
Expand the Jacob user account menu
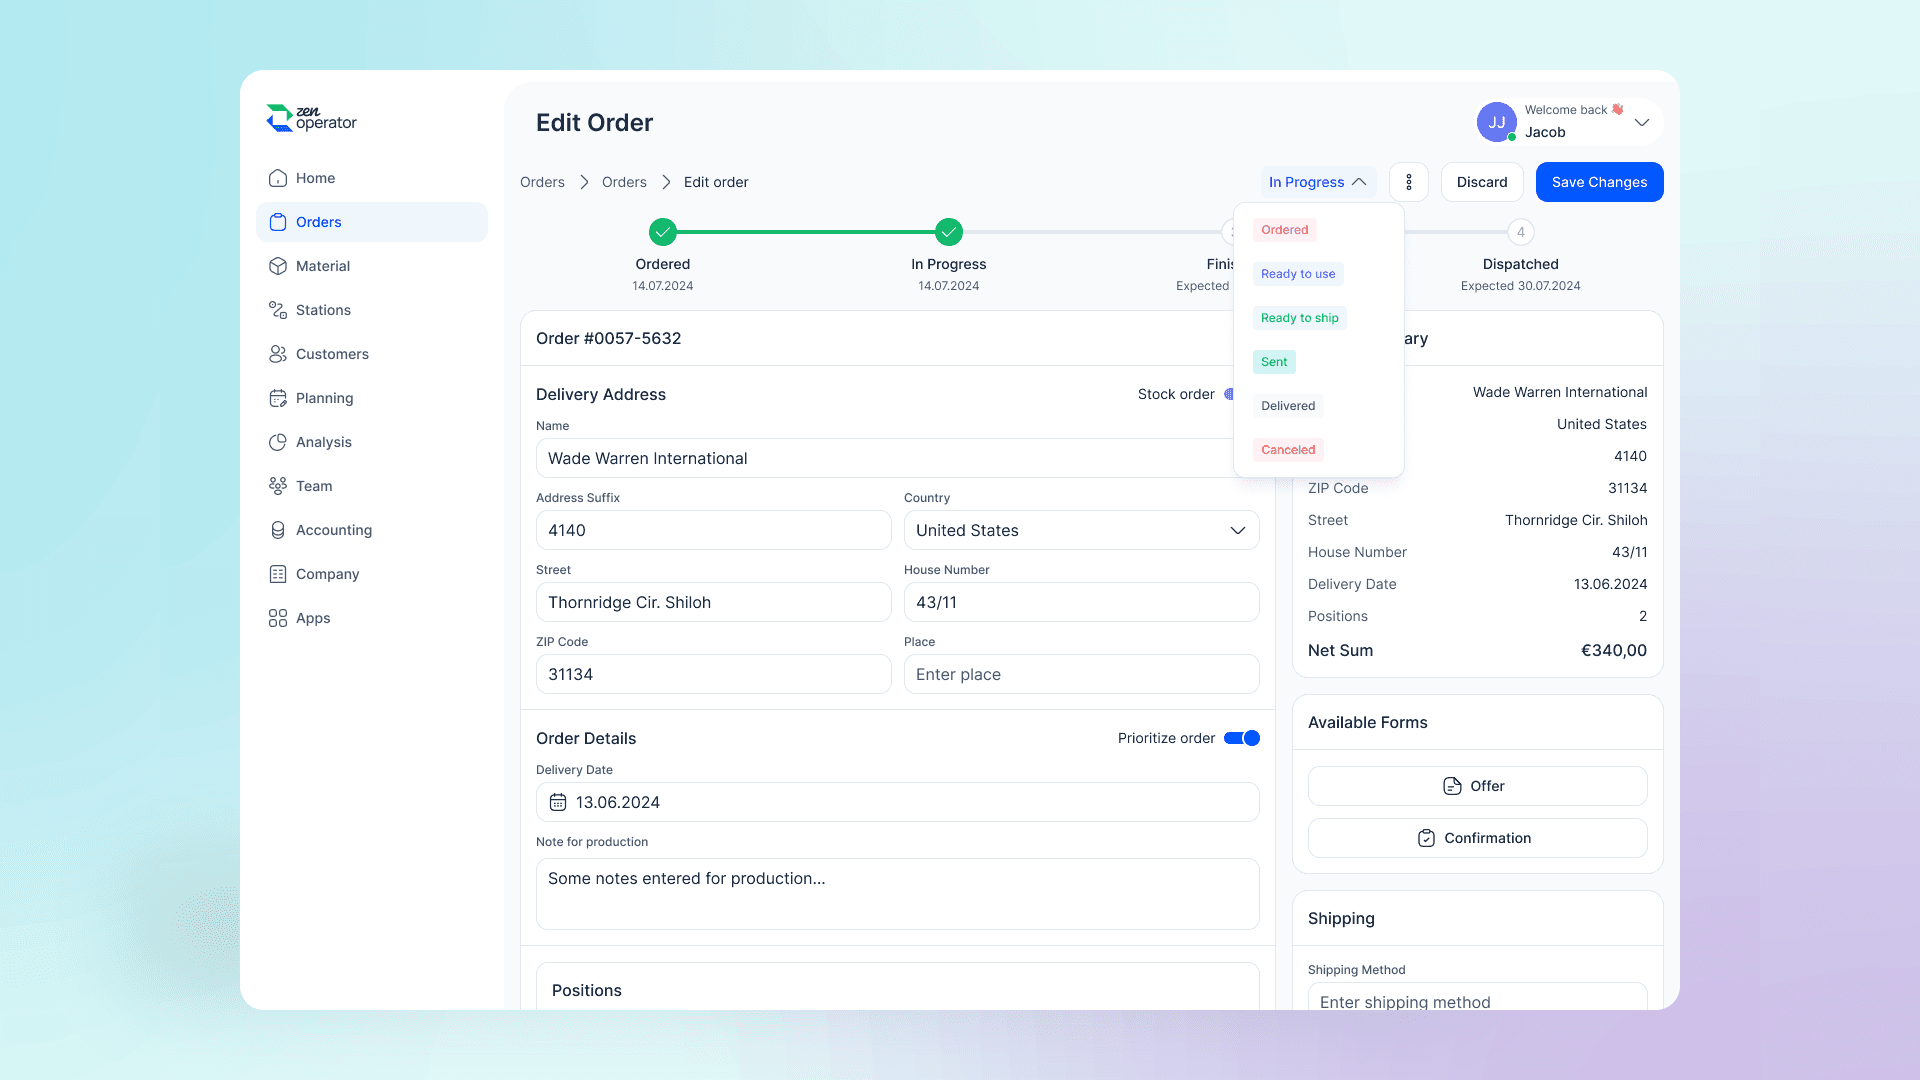tap(1641, 122)
